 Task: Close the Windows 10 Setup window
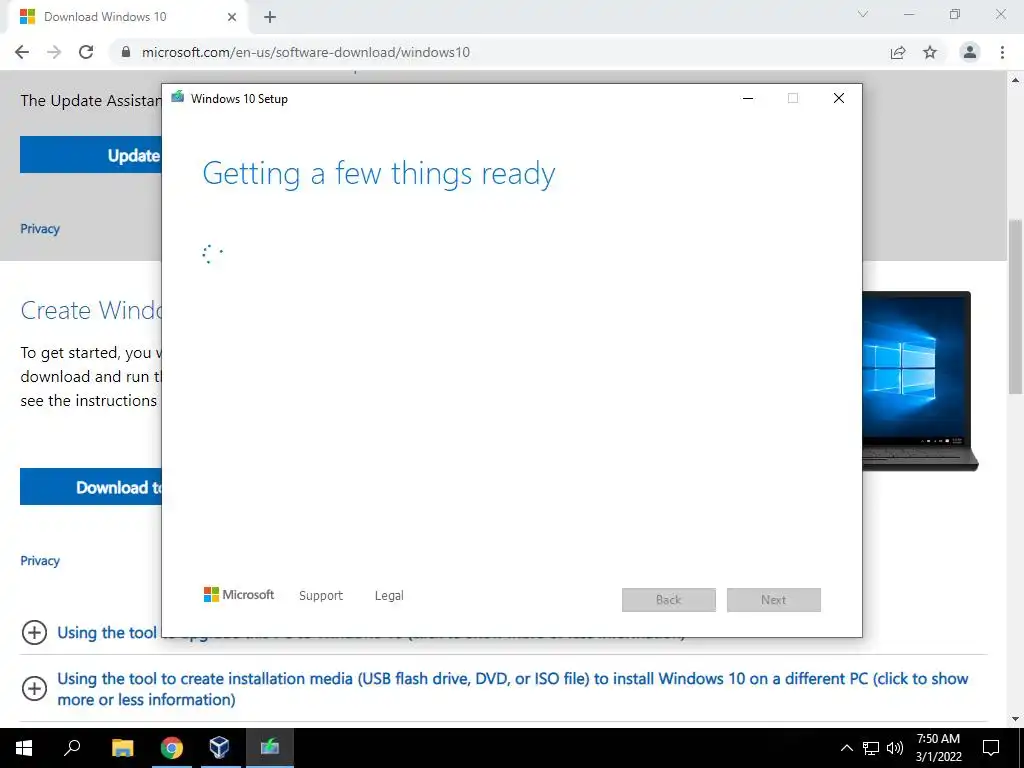839,98
